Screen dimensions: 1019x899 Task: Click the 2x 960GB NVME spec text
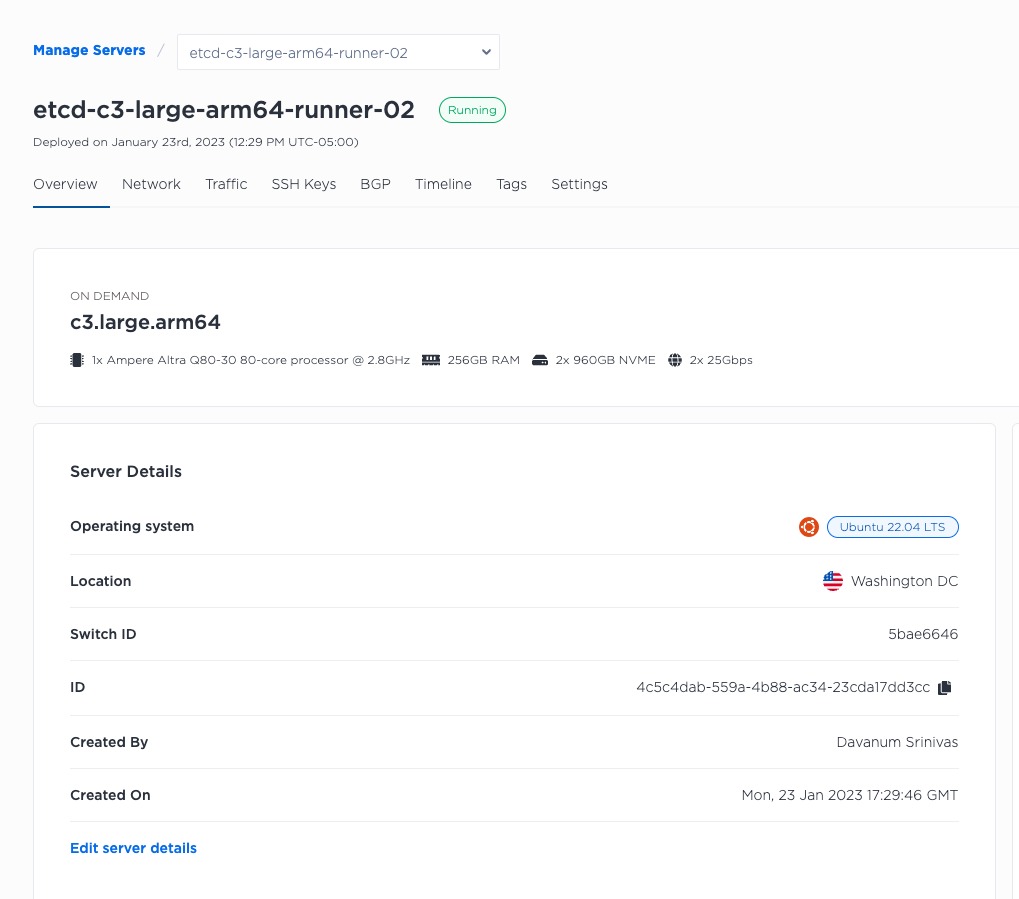605,359
